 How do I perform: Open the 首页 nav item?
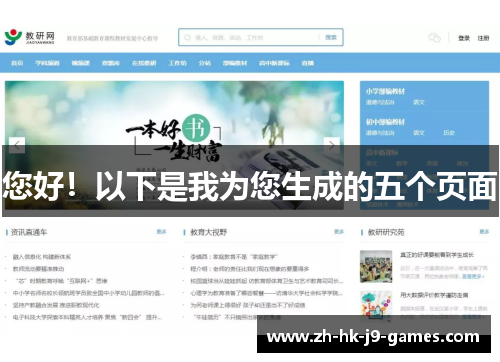point(17,63)
